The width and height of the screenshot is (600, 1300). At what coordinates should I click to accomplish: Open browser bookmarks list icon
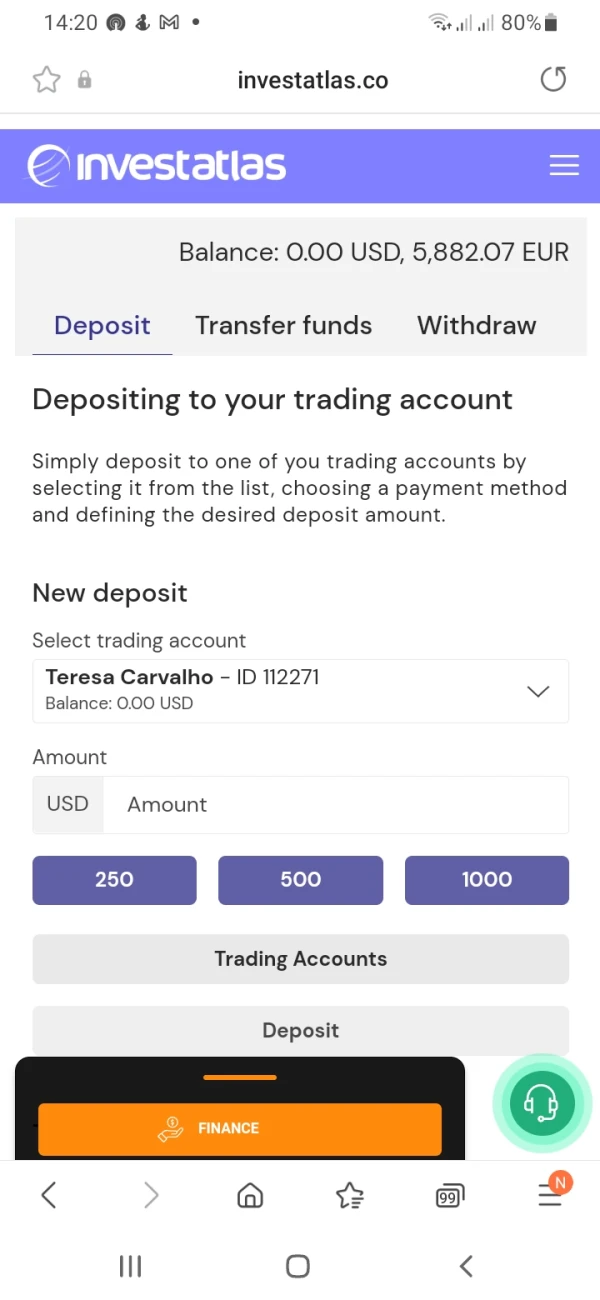tap(350, 1194)
